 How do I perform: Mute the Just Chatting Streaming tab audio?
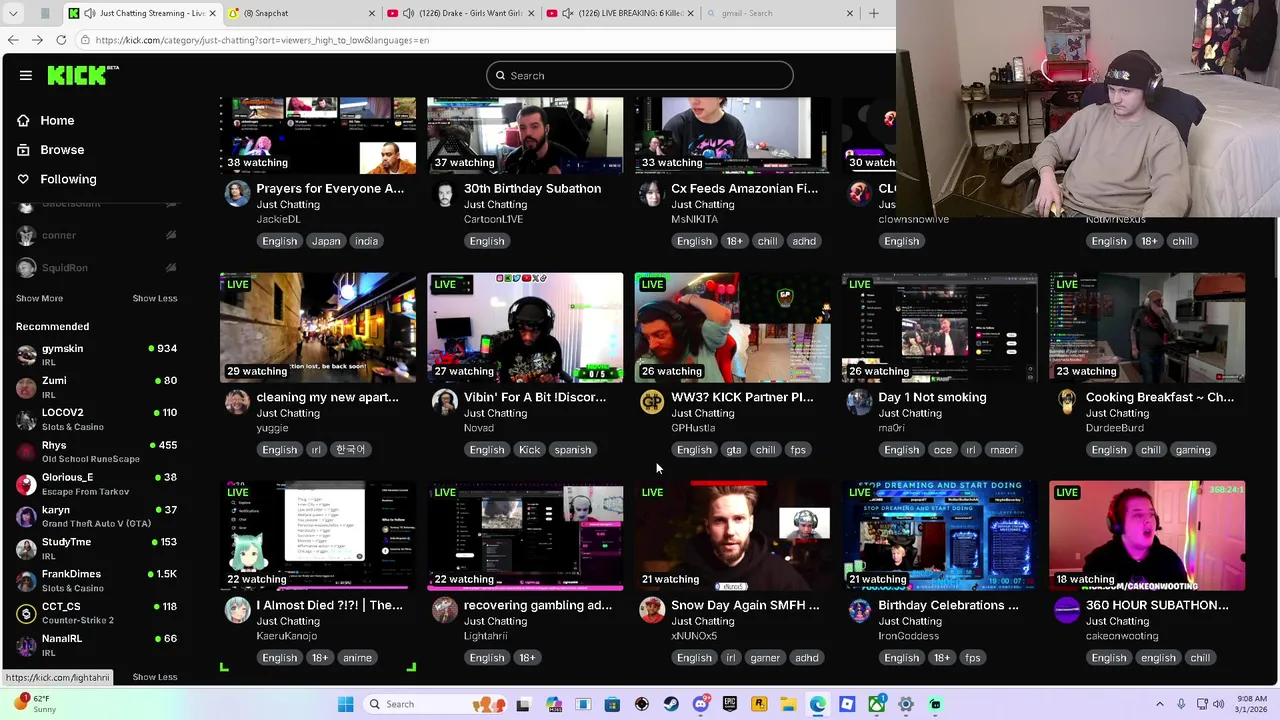coord(90,13)
